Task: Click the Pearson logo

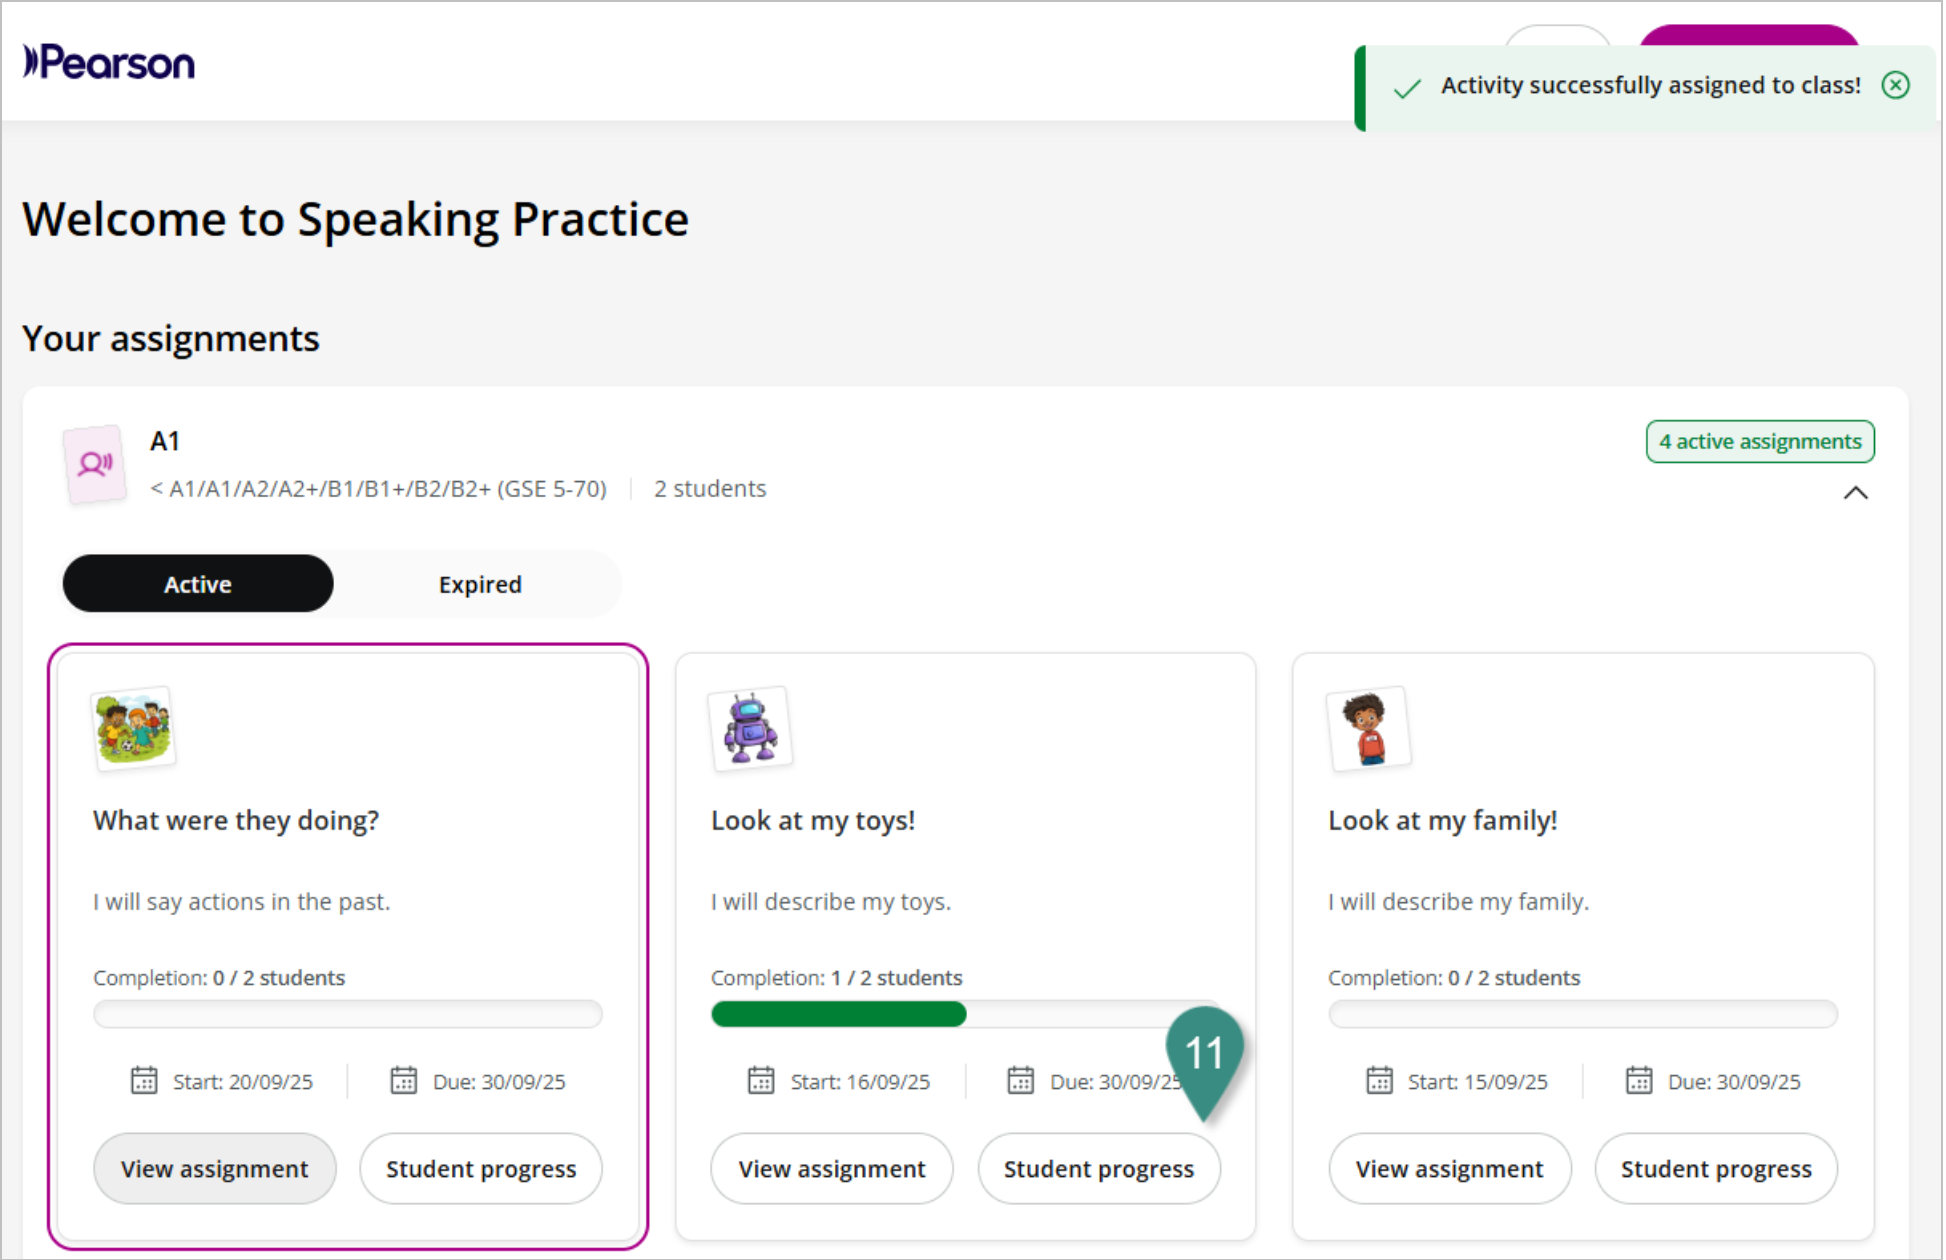Action: point(109,63)
